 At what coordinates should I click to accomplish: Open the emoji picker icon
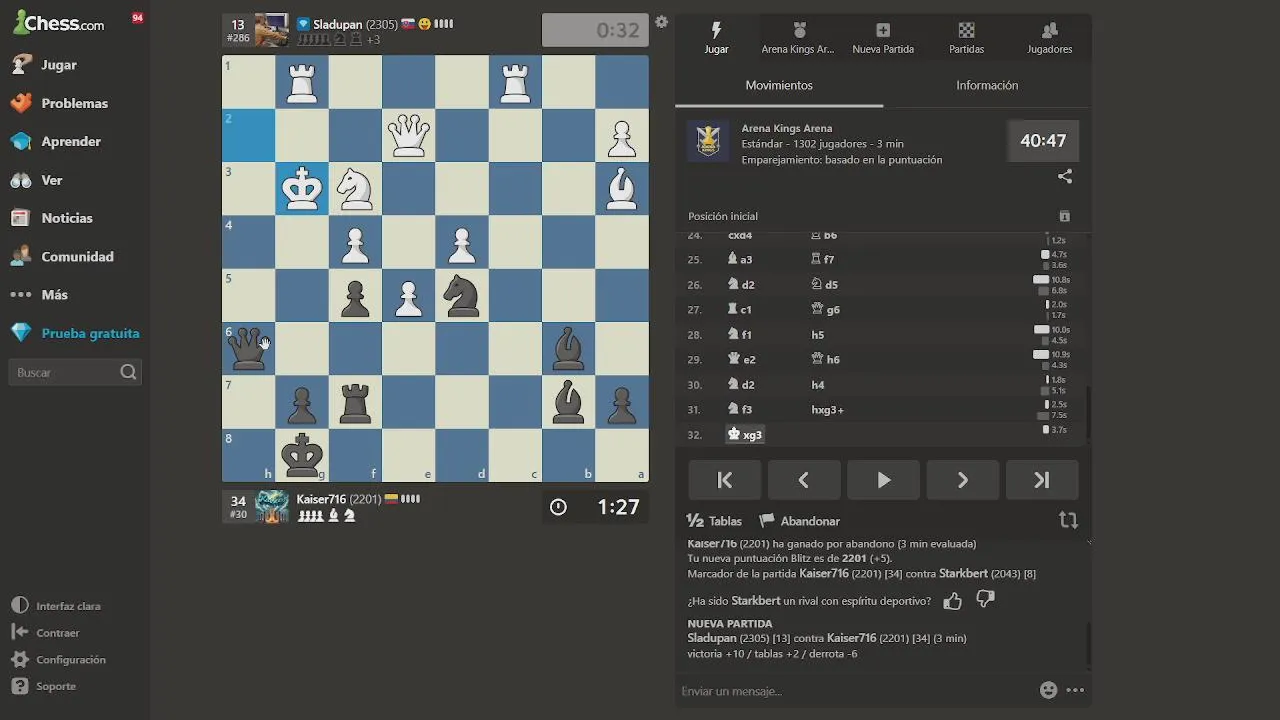tap(1048, 690)
